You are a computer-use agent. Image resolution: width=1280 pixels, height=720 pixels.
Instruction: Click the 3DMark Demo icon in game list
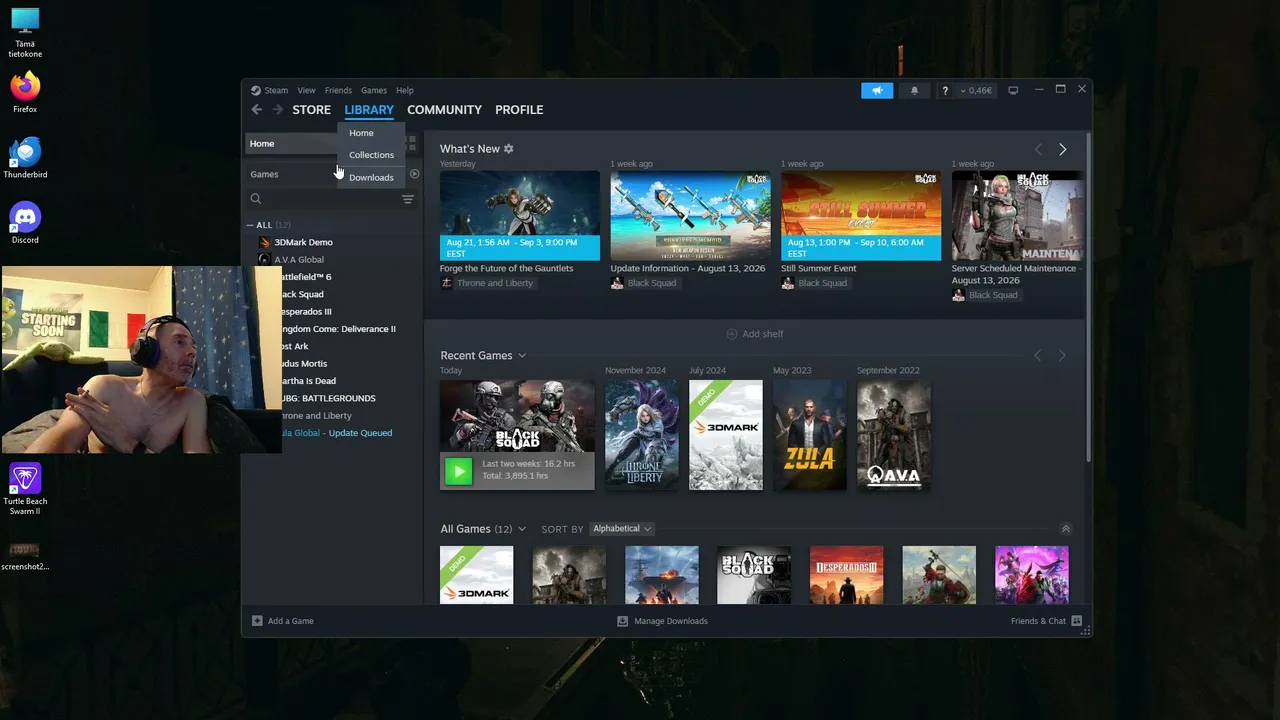(x=264, y=242)
